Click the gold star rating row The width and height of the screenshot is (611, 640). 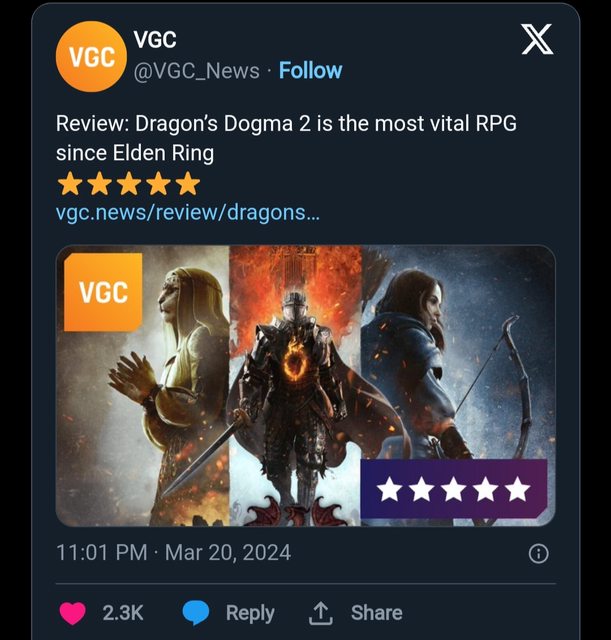[129, 184]
